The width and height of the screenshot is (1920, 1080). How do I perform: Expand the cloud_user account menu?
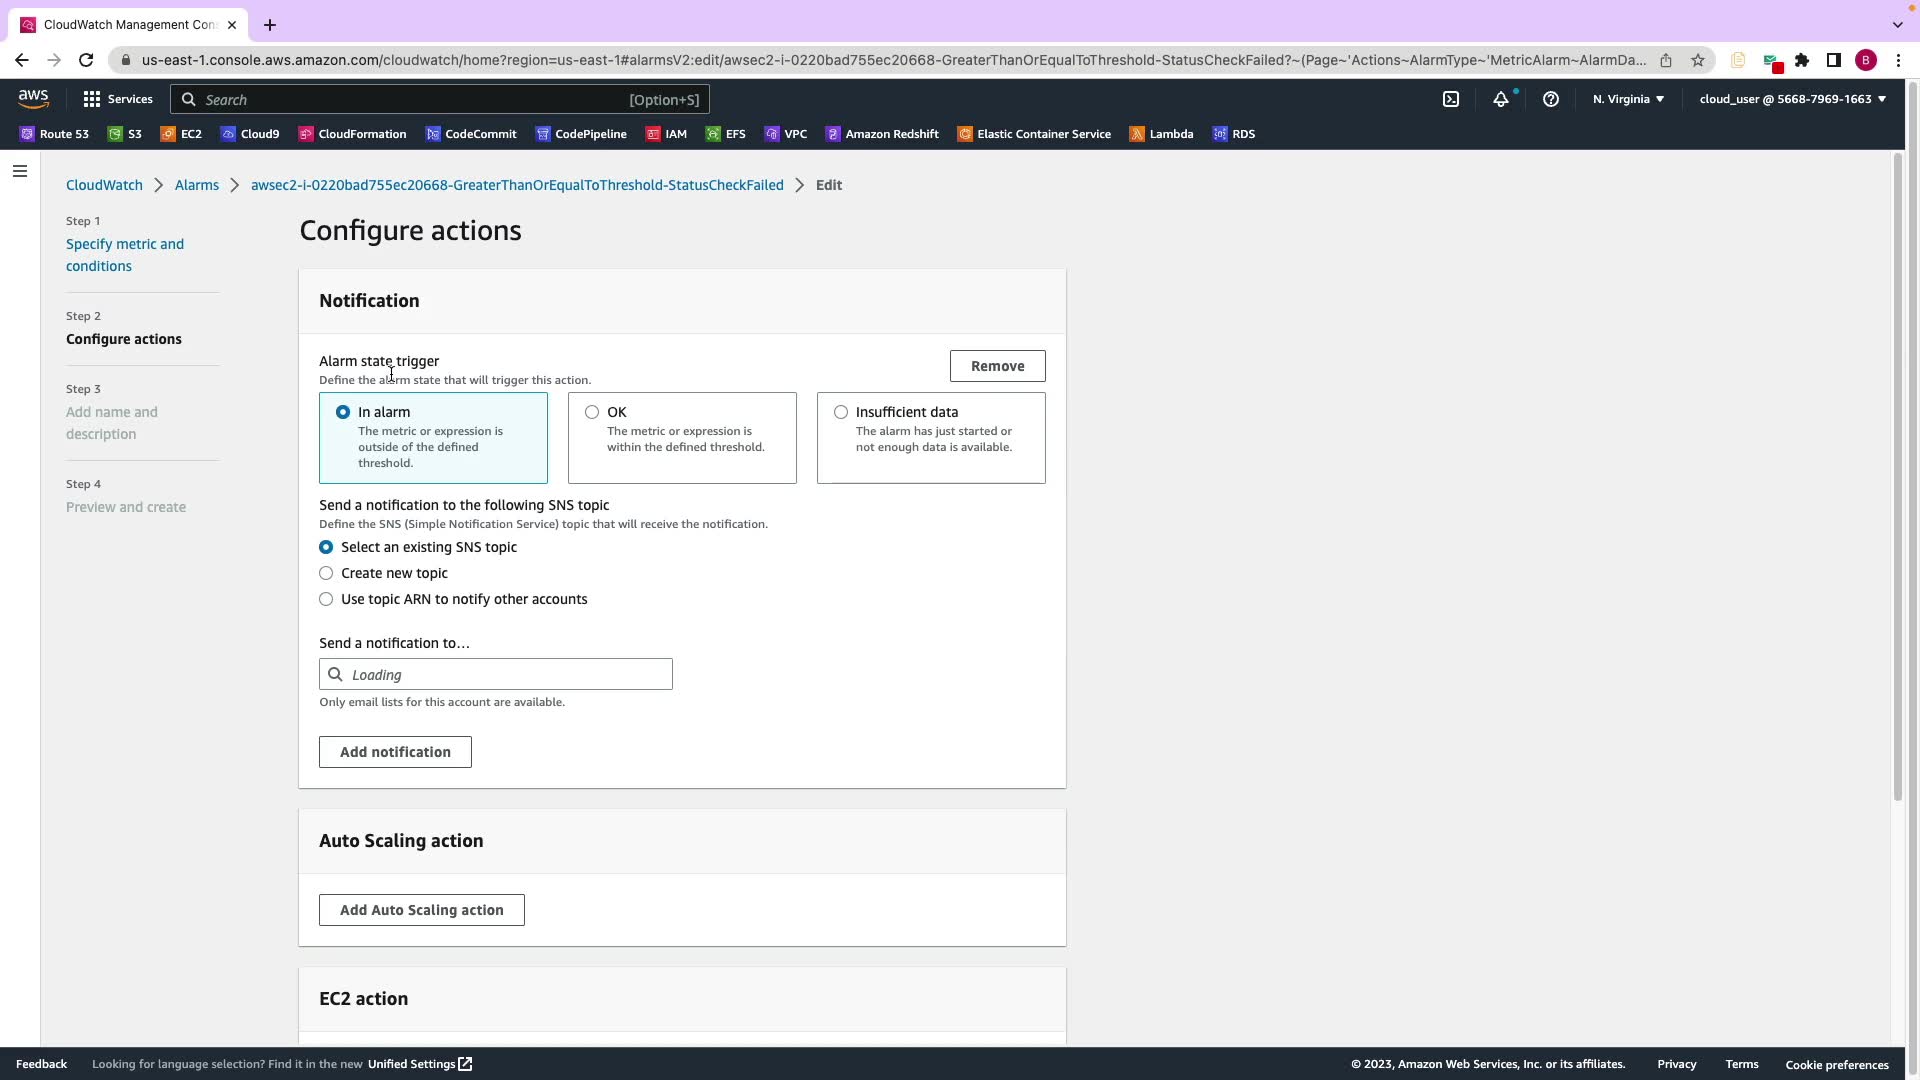click(1792, 99)
